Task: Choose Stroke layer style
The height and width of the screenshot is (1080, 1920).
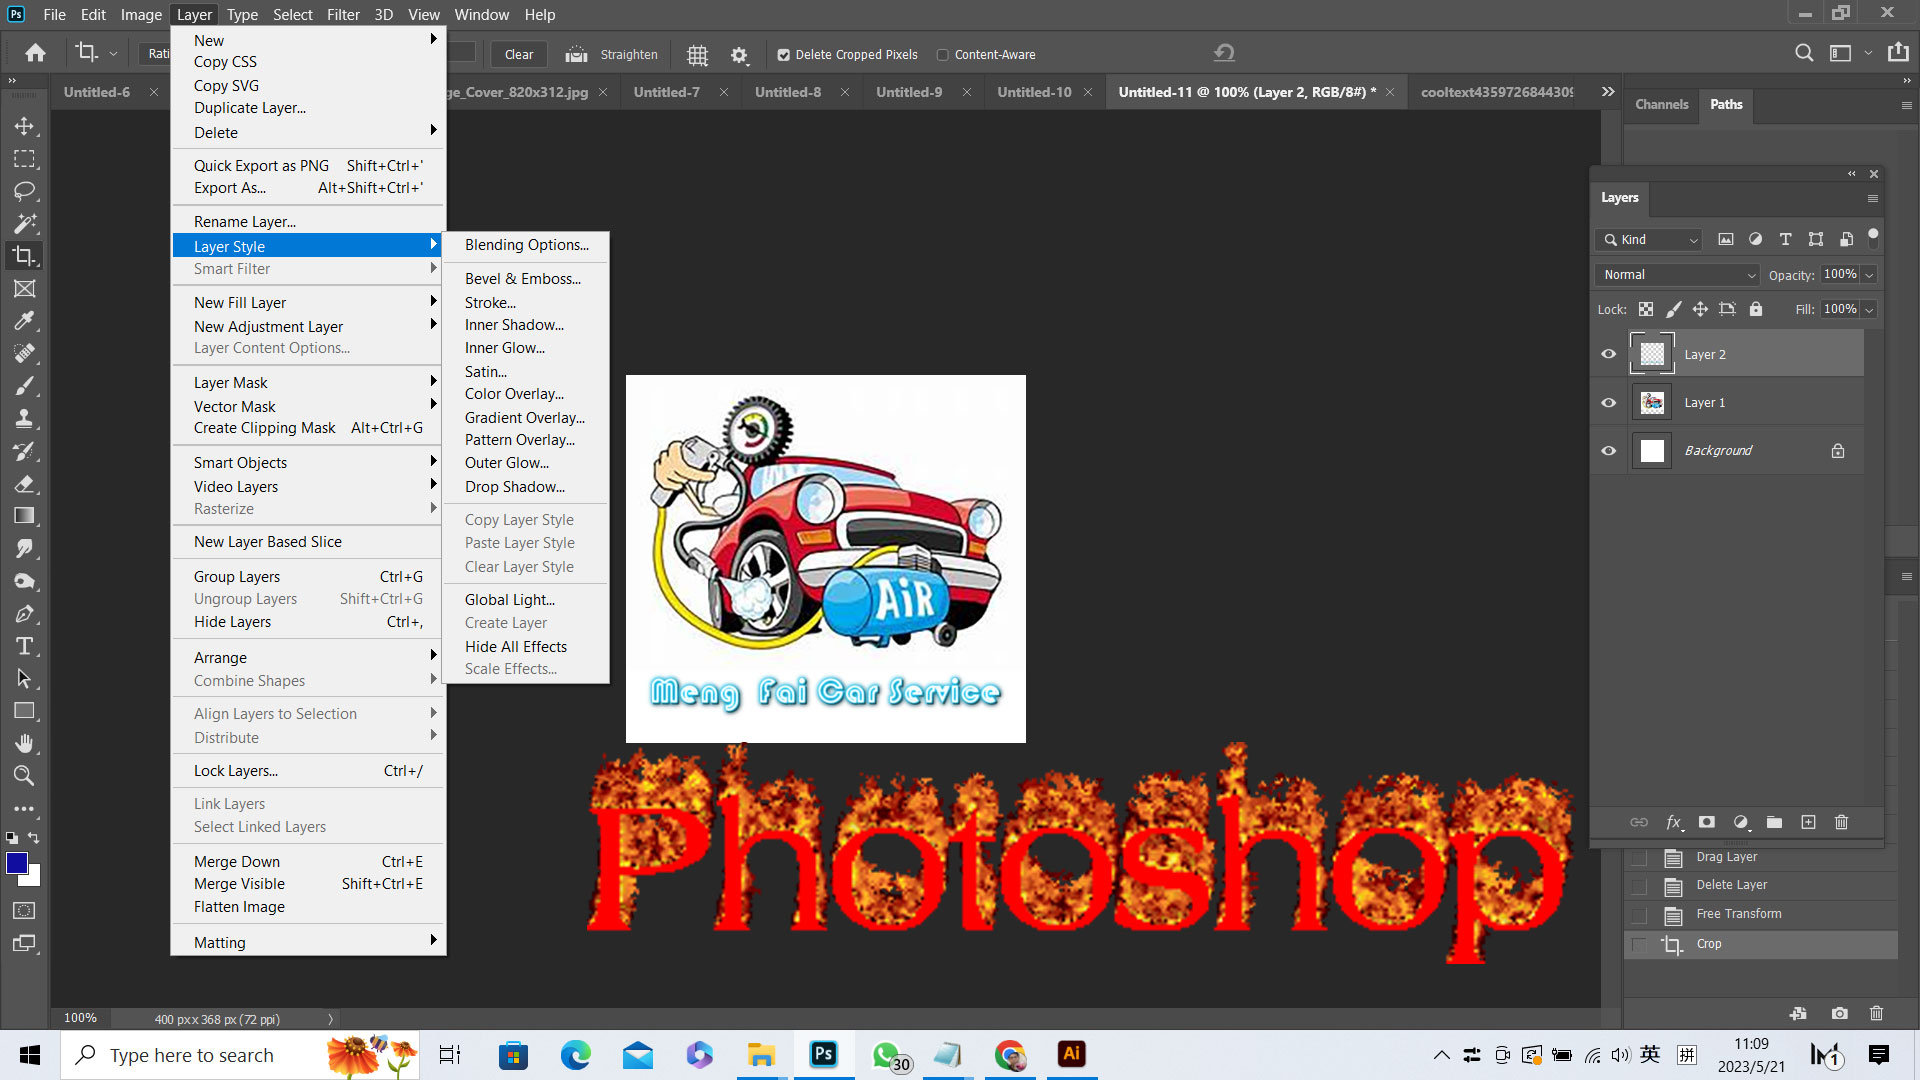Action: coord(490,302)
